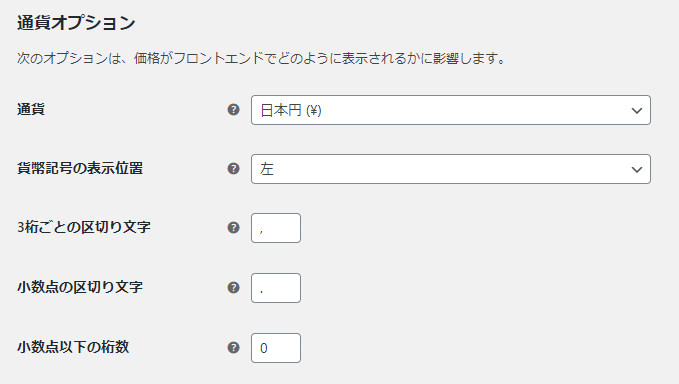679x384 pixels.
Task: Click the 通貨オプション section heading
Action: (x=76, y=23)
